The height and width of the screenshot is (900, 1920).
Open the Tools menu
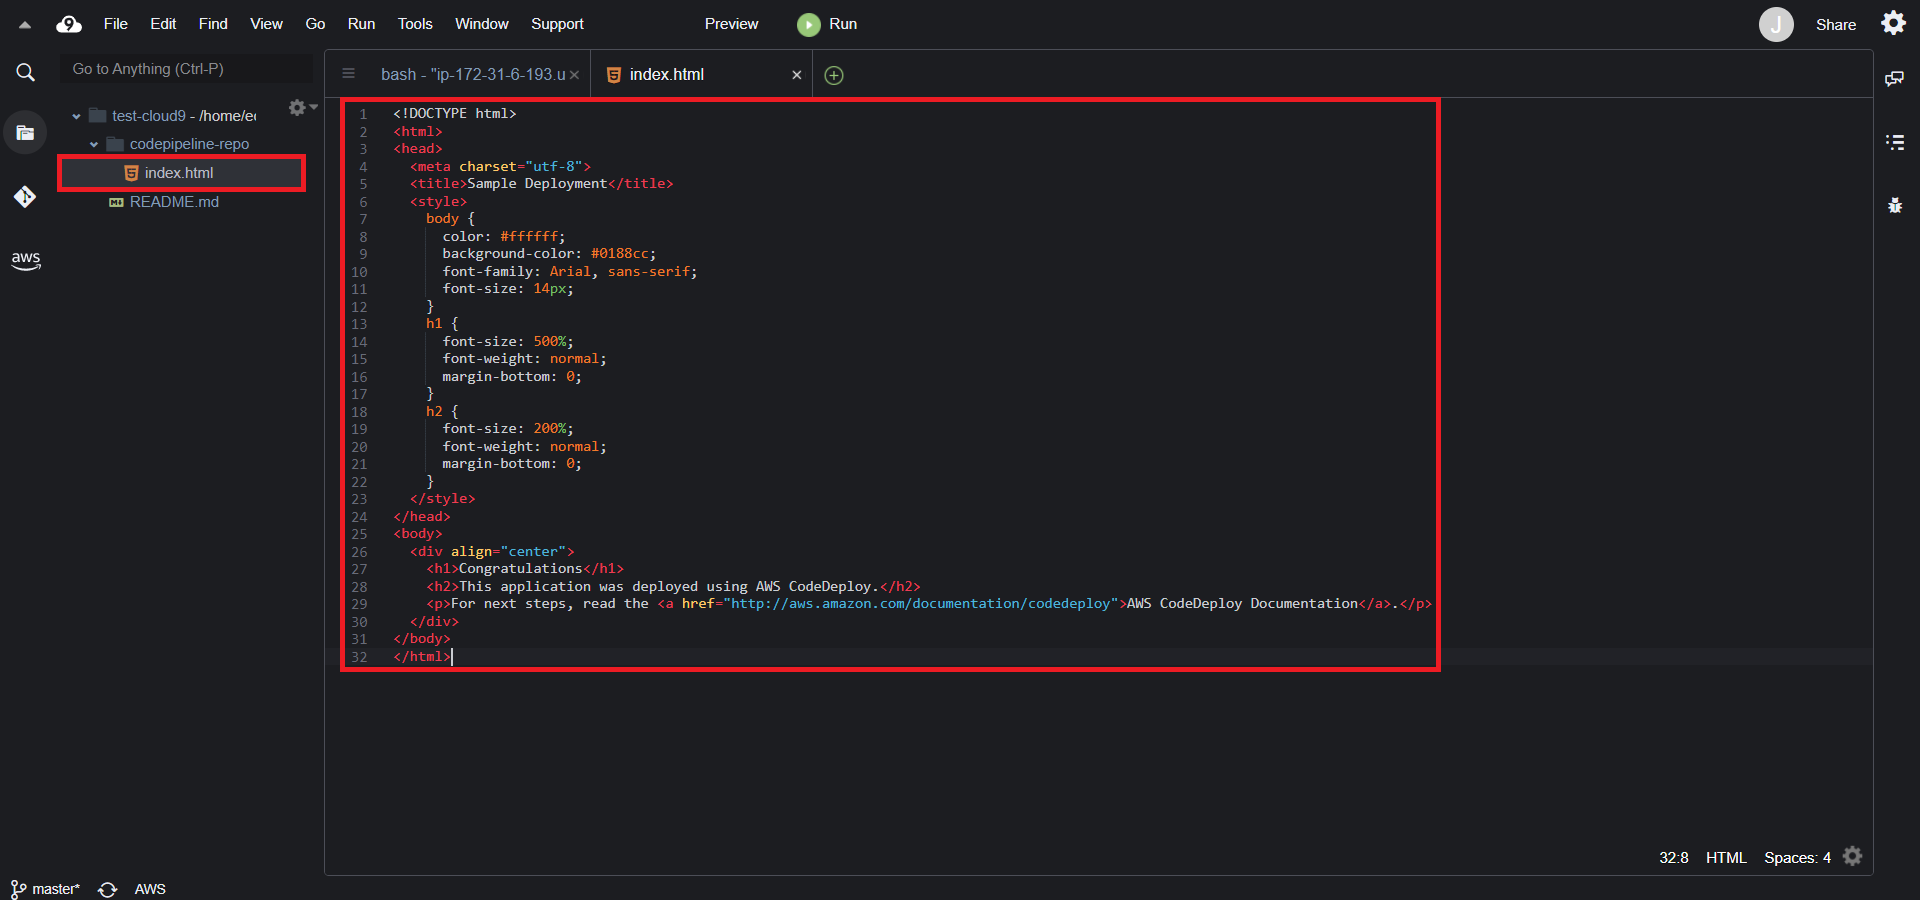pos(415,24)
